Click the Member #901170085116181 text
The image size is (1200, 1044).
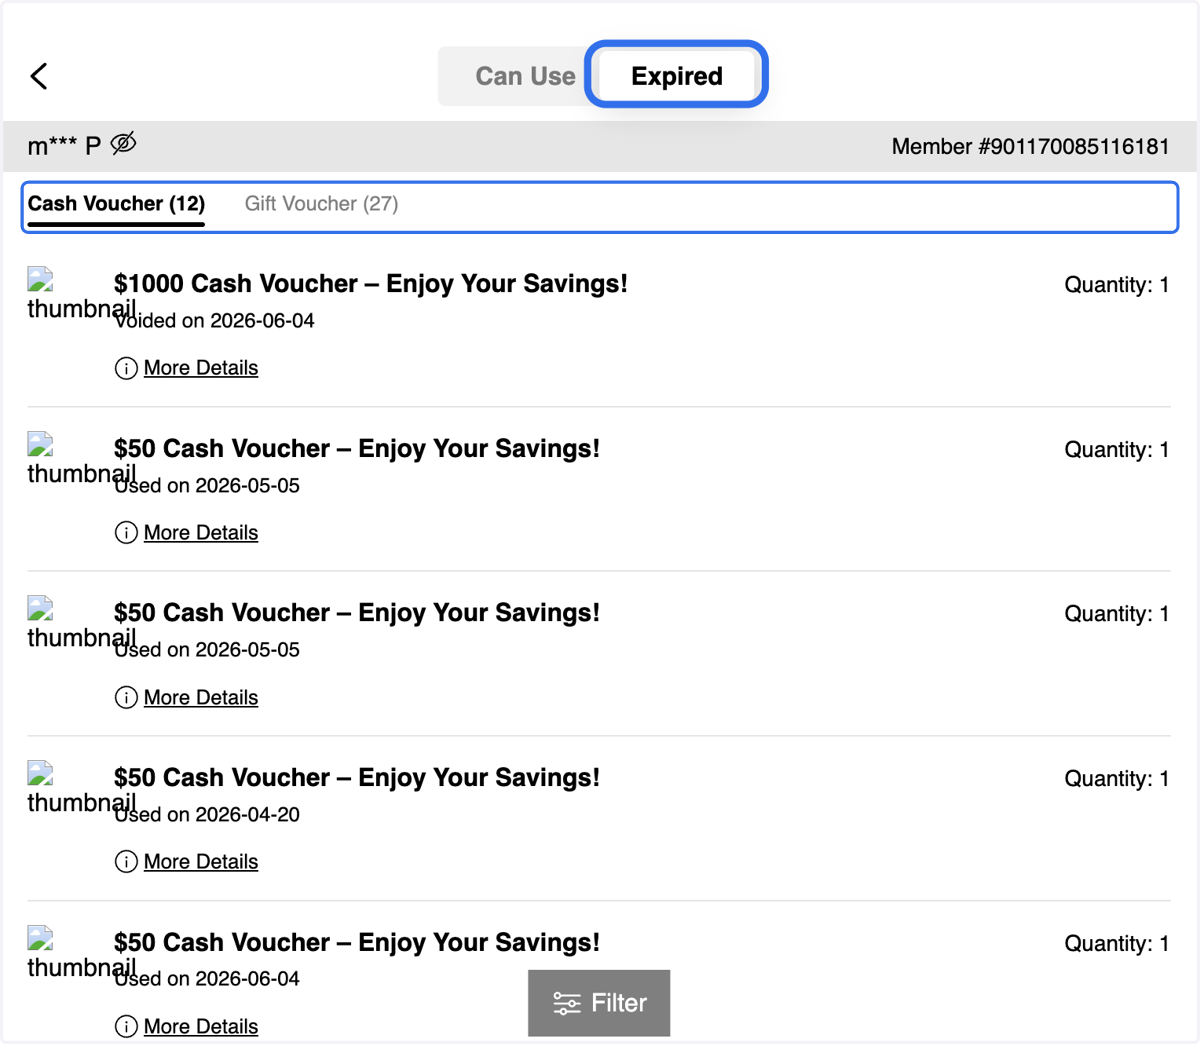(x=1030, y=147)
